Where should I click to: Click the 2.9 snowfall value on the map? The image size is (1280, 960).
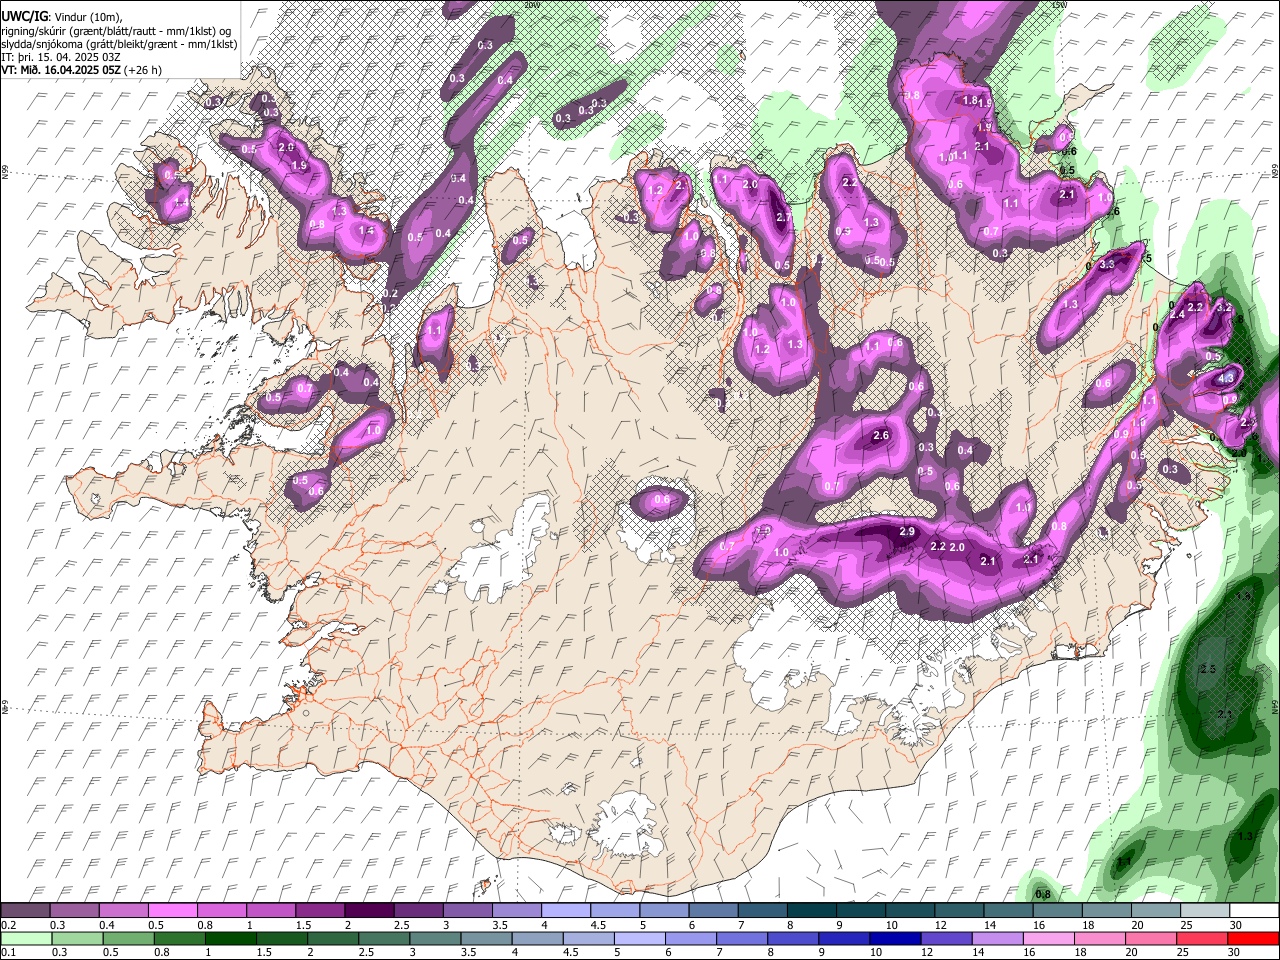908,531
